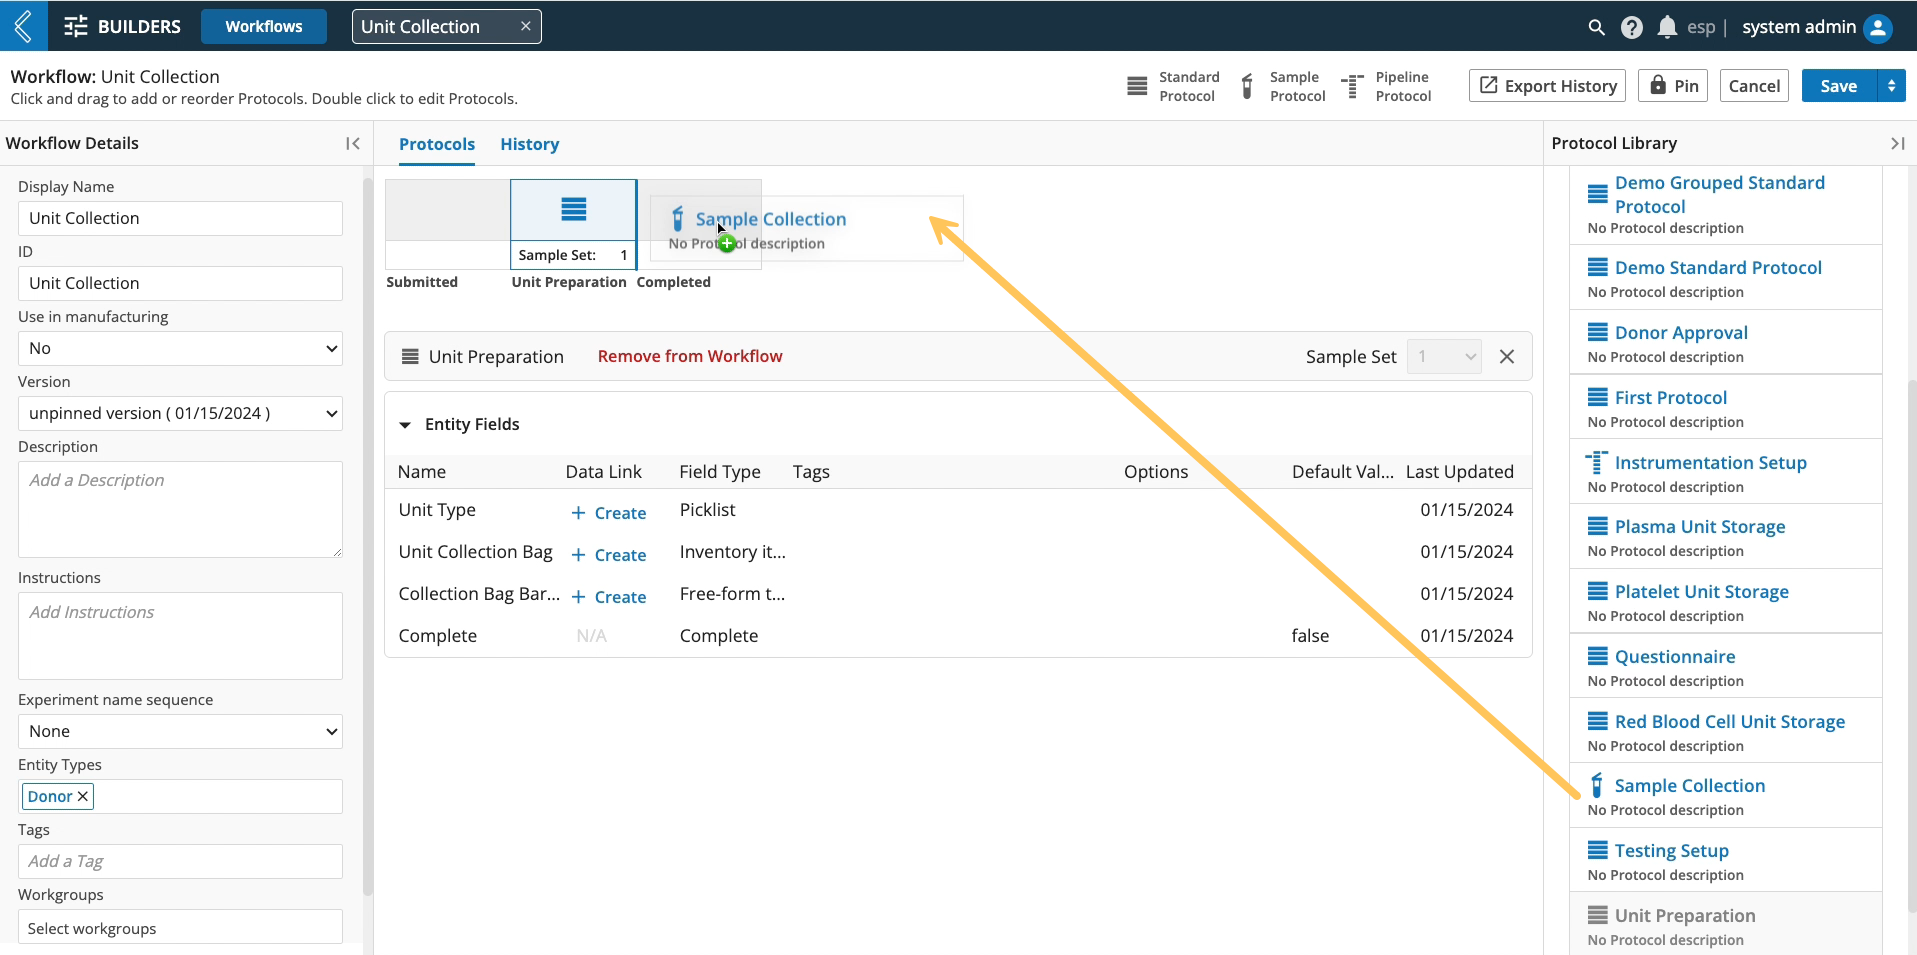Click the Platelet Unit Storage icon
Image resolution: width=1917 pixels, height=955 pixels.
click(x=1598, y=592)
